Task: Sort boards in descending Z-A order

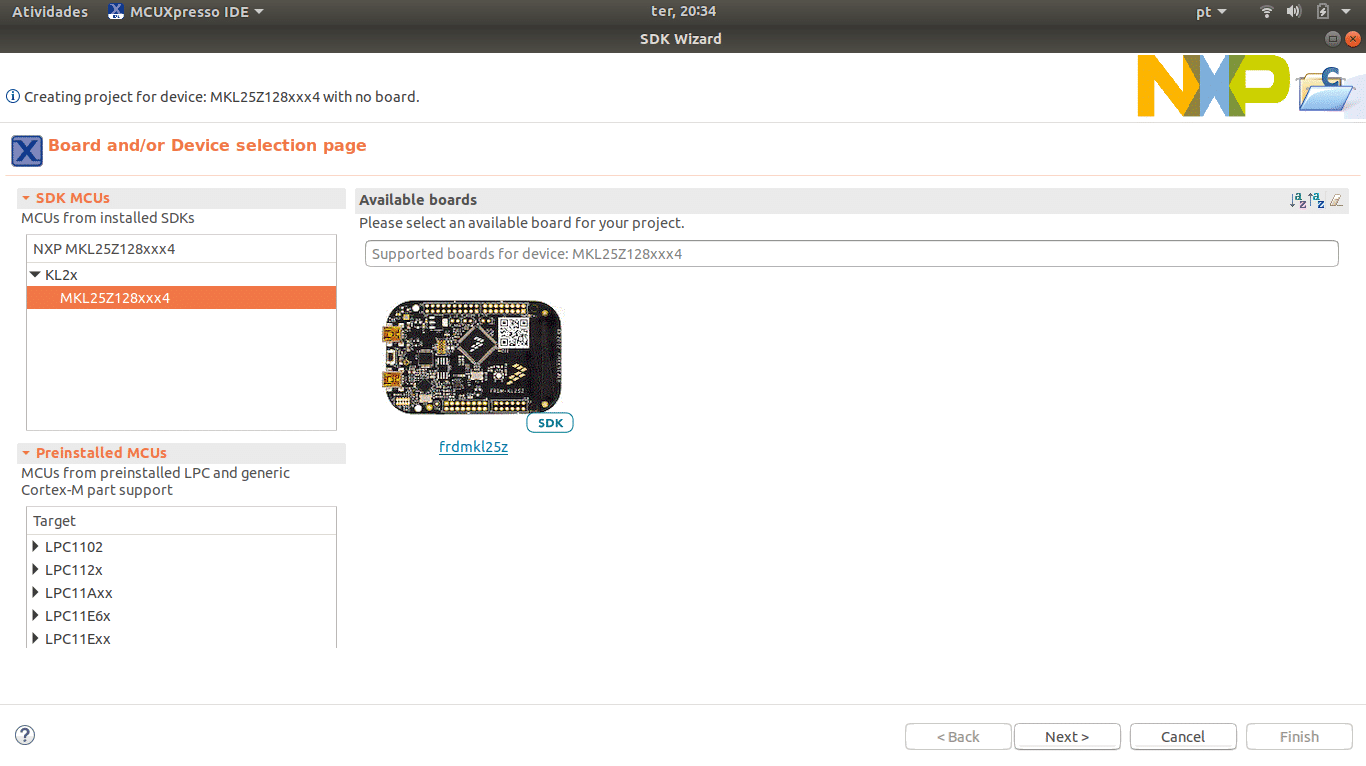Action: click(x=1316, y=200)
